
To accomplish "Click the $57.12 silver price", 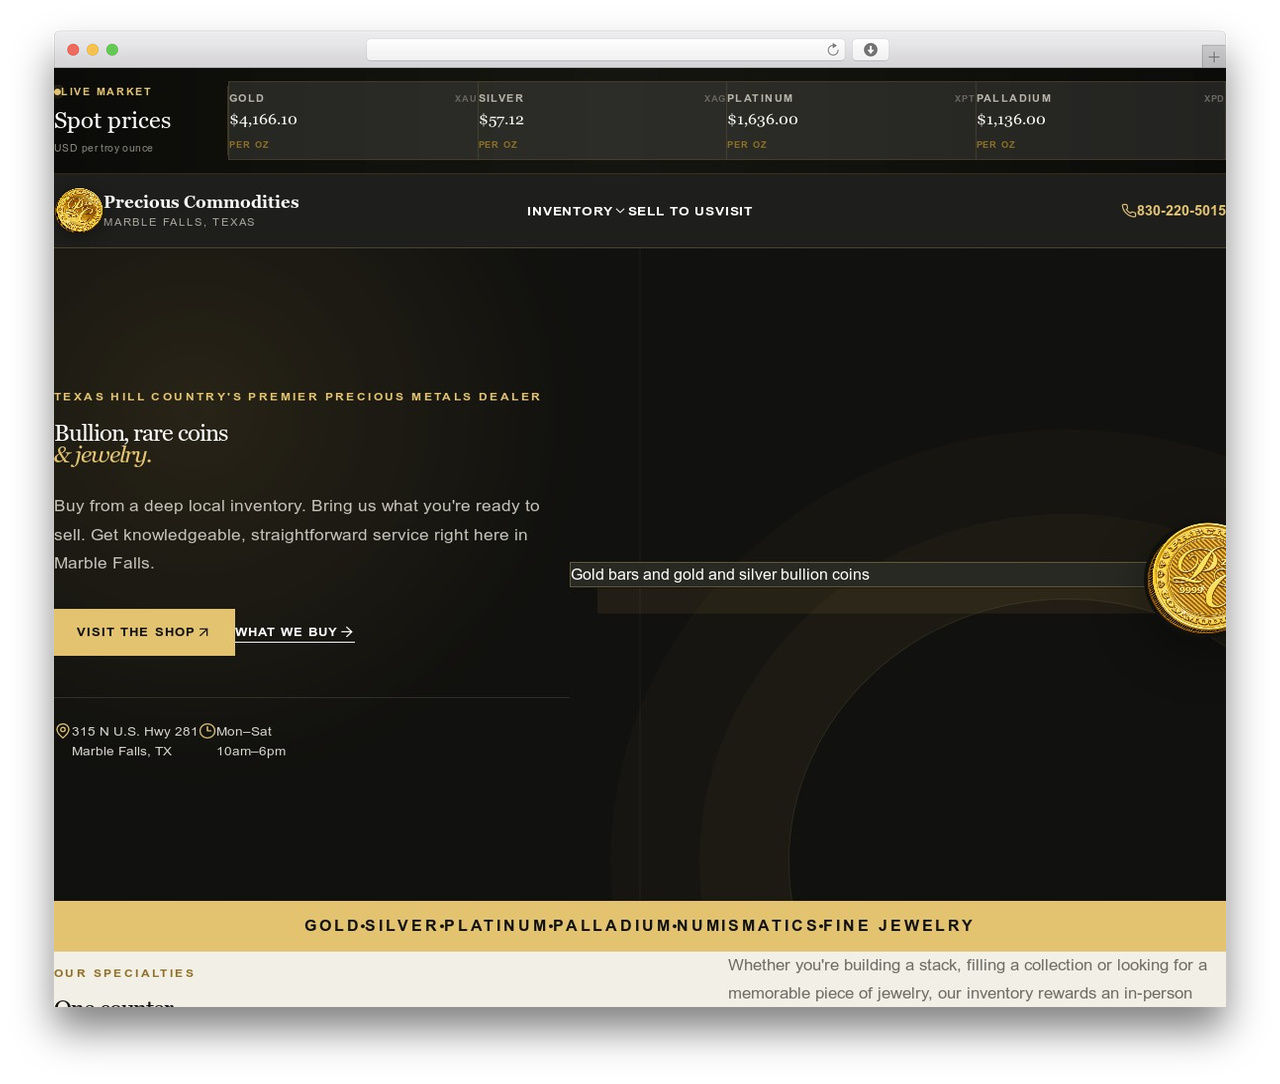I will [501, 120].
